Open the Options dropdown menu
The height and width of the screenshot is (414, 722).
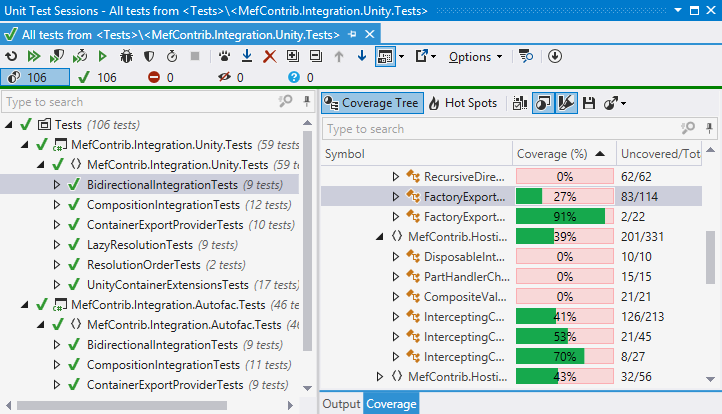[x=475, y=56]
